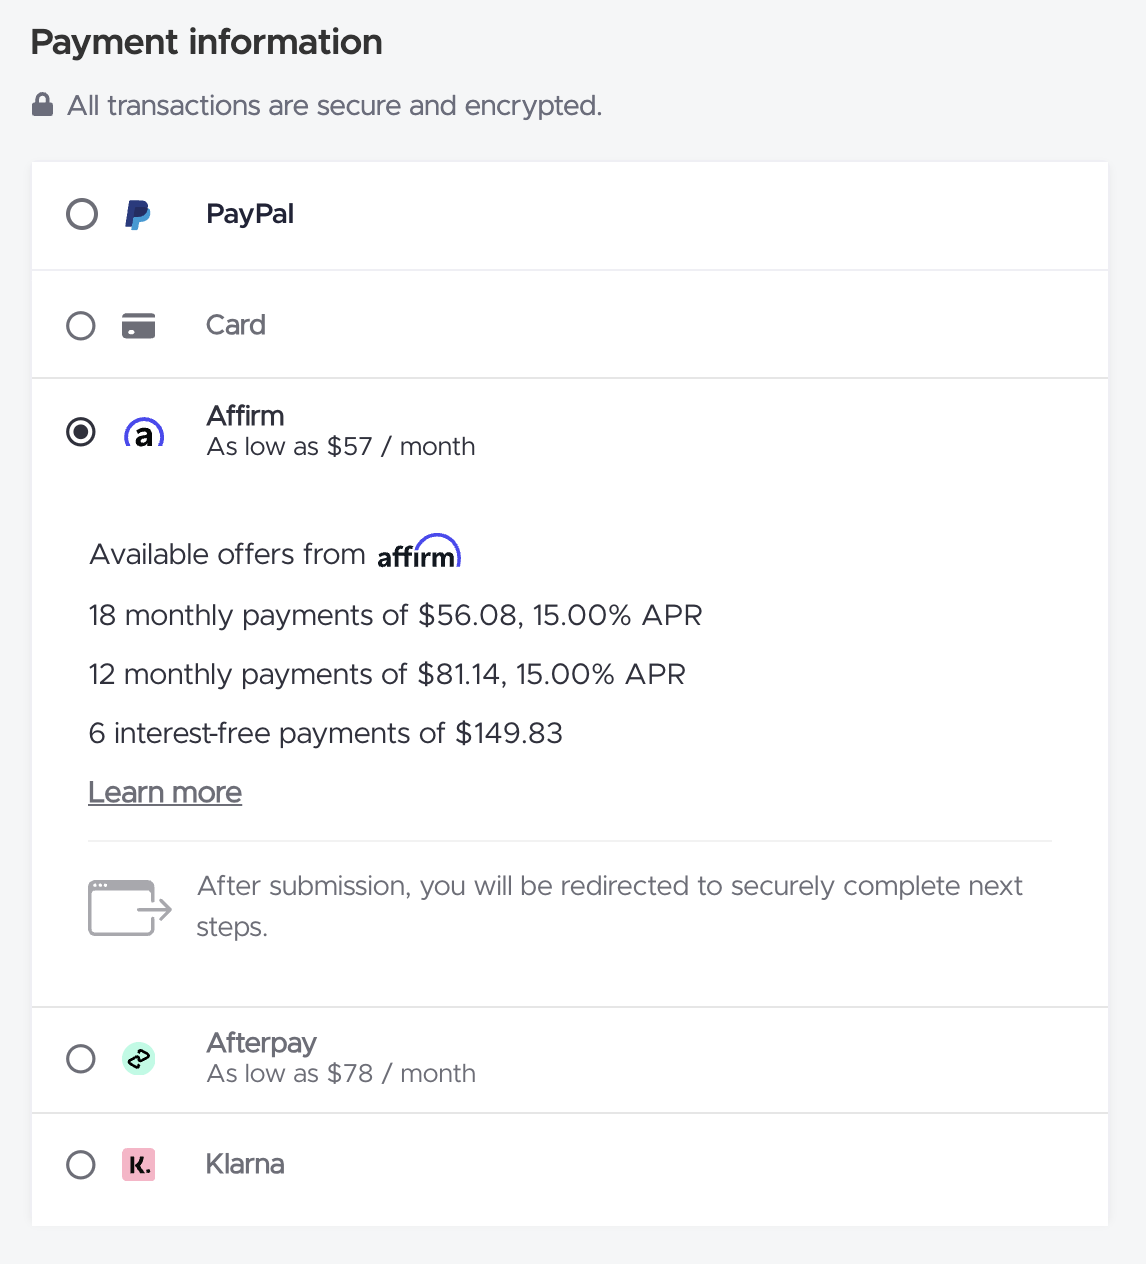Click the pink Klarna logo icon
1146x1264 pixels.
[x=138, y=1165]
